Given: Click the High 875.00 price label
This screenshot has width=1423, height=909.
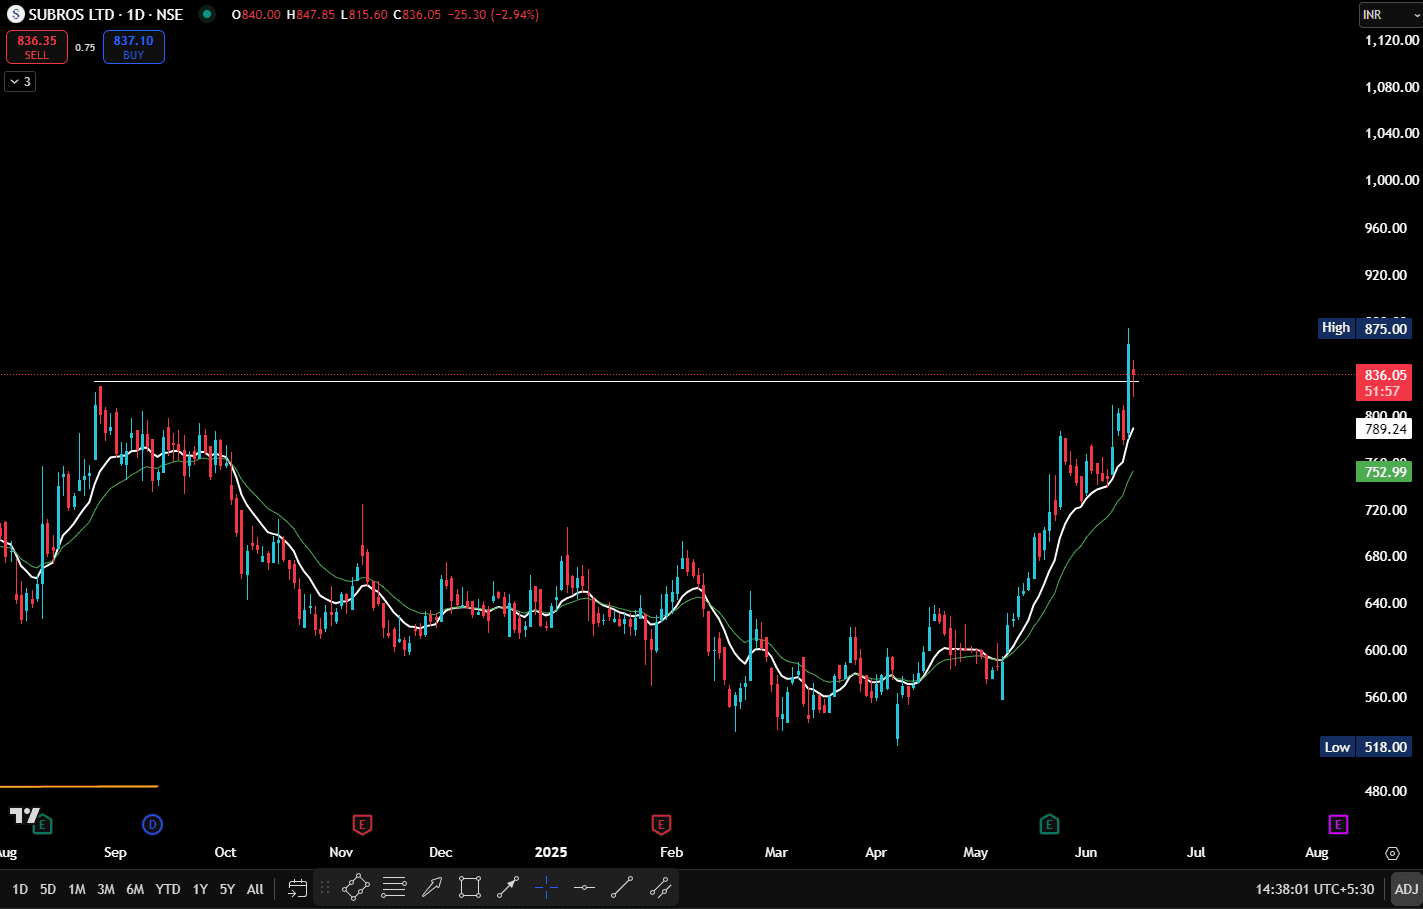Looking at the screenshot, I should tap(1365, 328).
